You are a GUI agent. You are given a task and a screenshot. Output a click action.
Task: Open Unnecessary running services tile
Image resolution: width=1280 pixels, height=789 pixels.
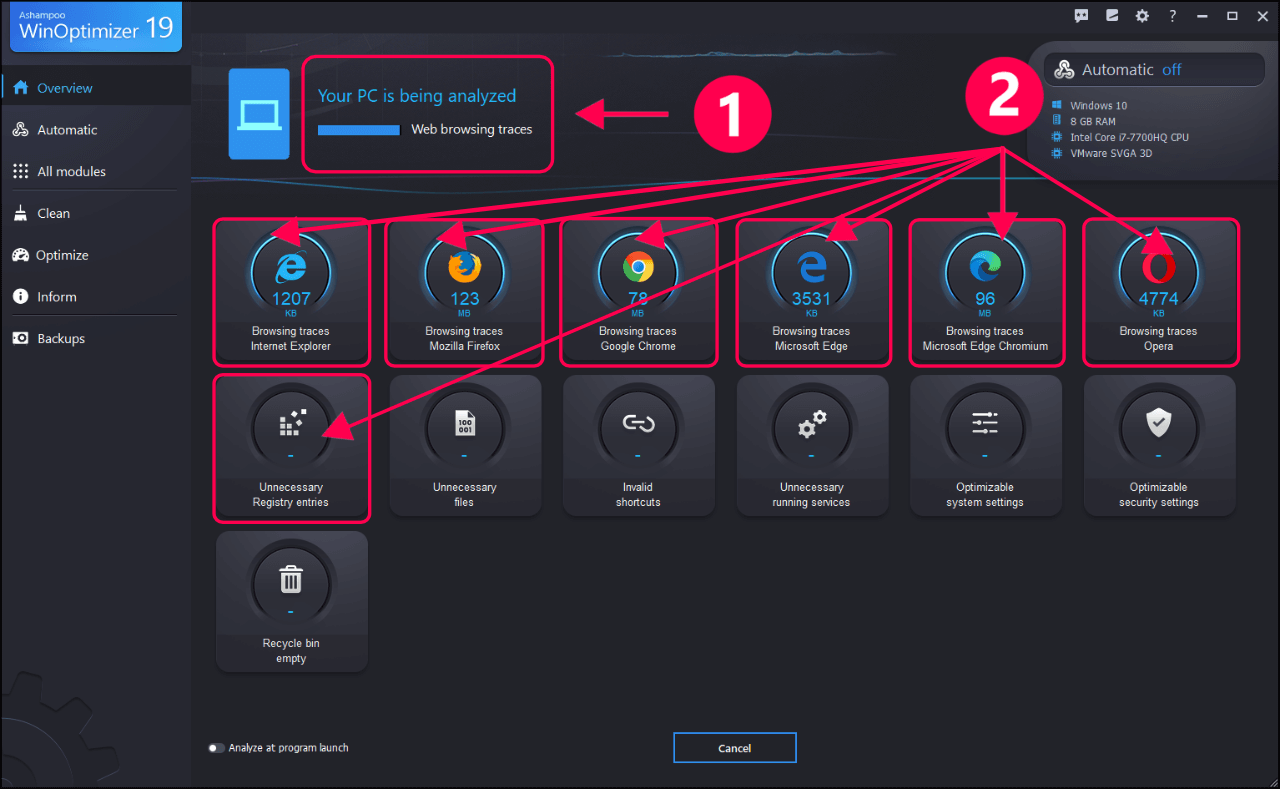[811, 446]
